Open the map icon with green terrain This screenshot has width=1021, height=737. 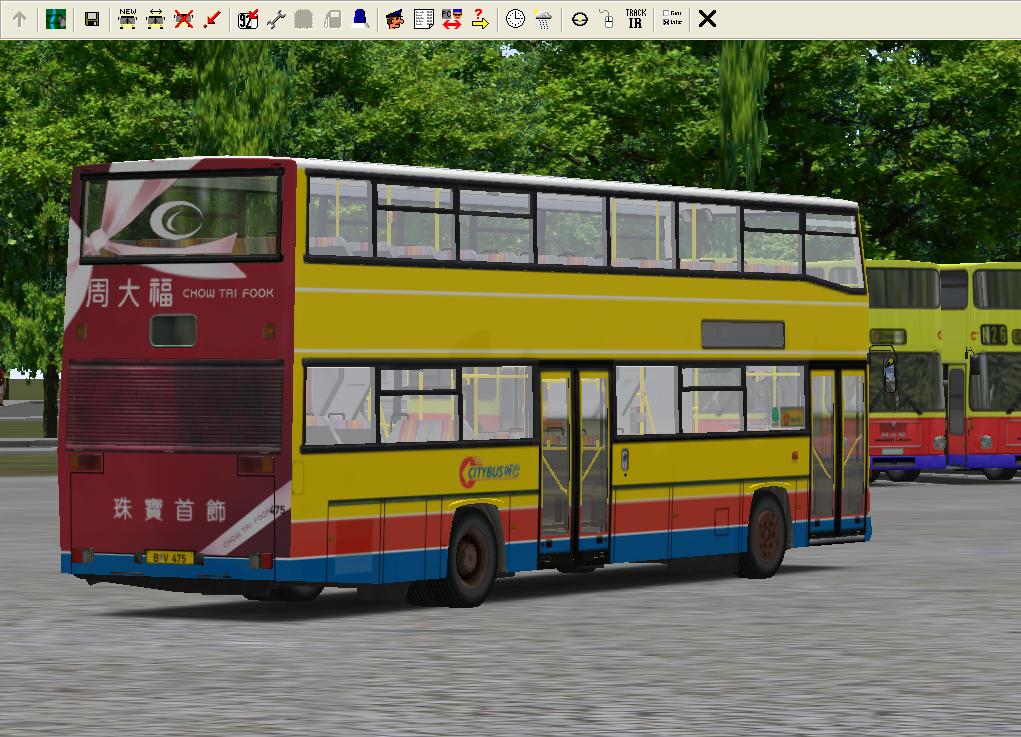[56, 19]
